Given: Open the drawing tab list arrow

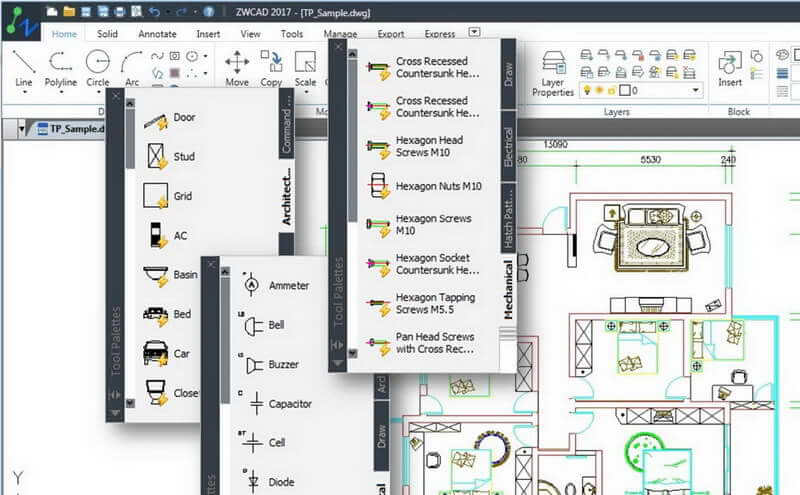Looking at the screenshot, I should point(21,129).
